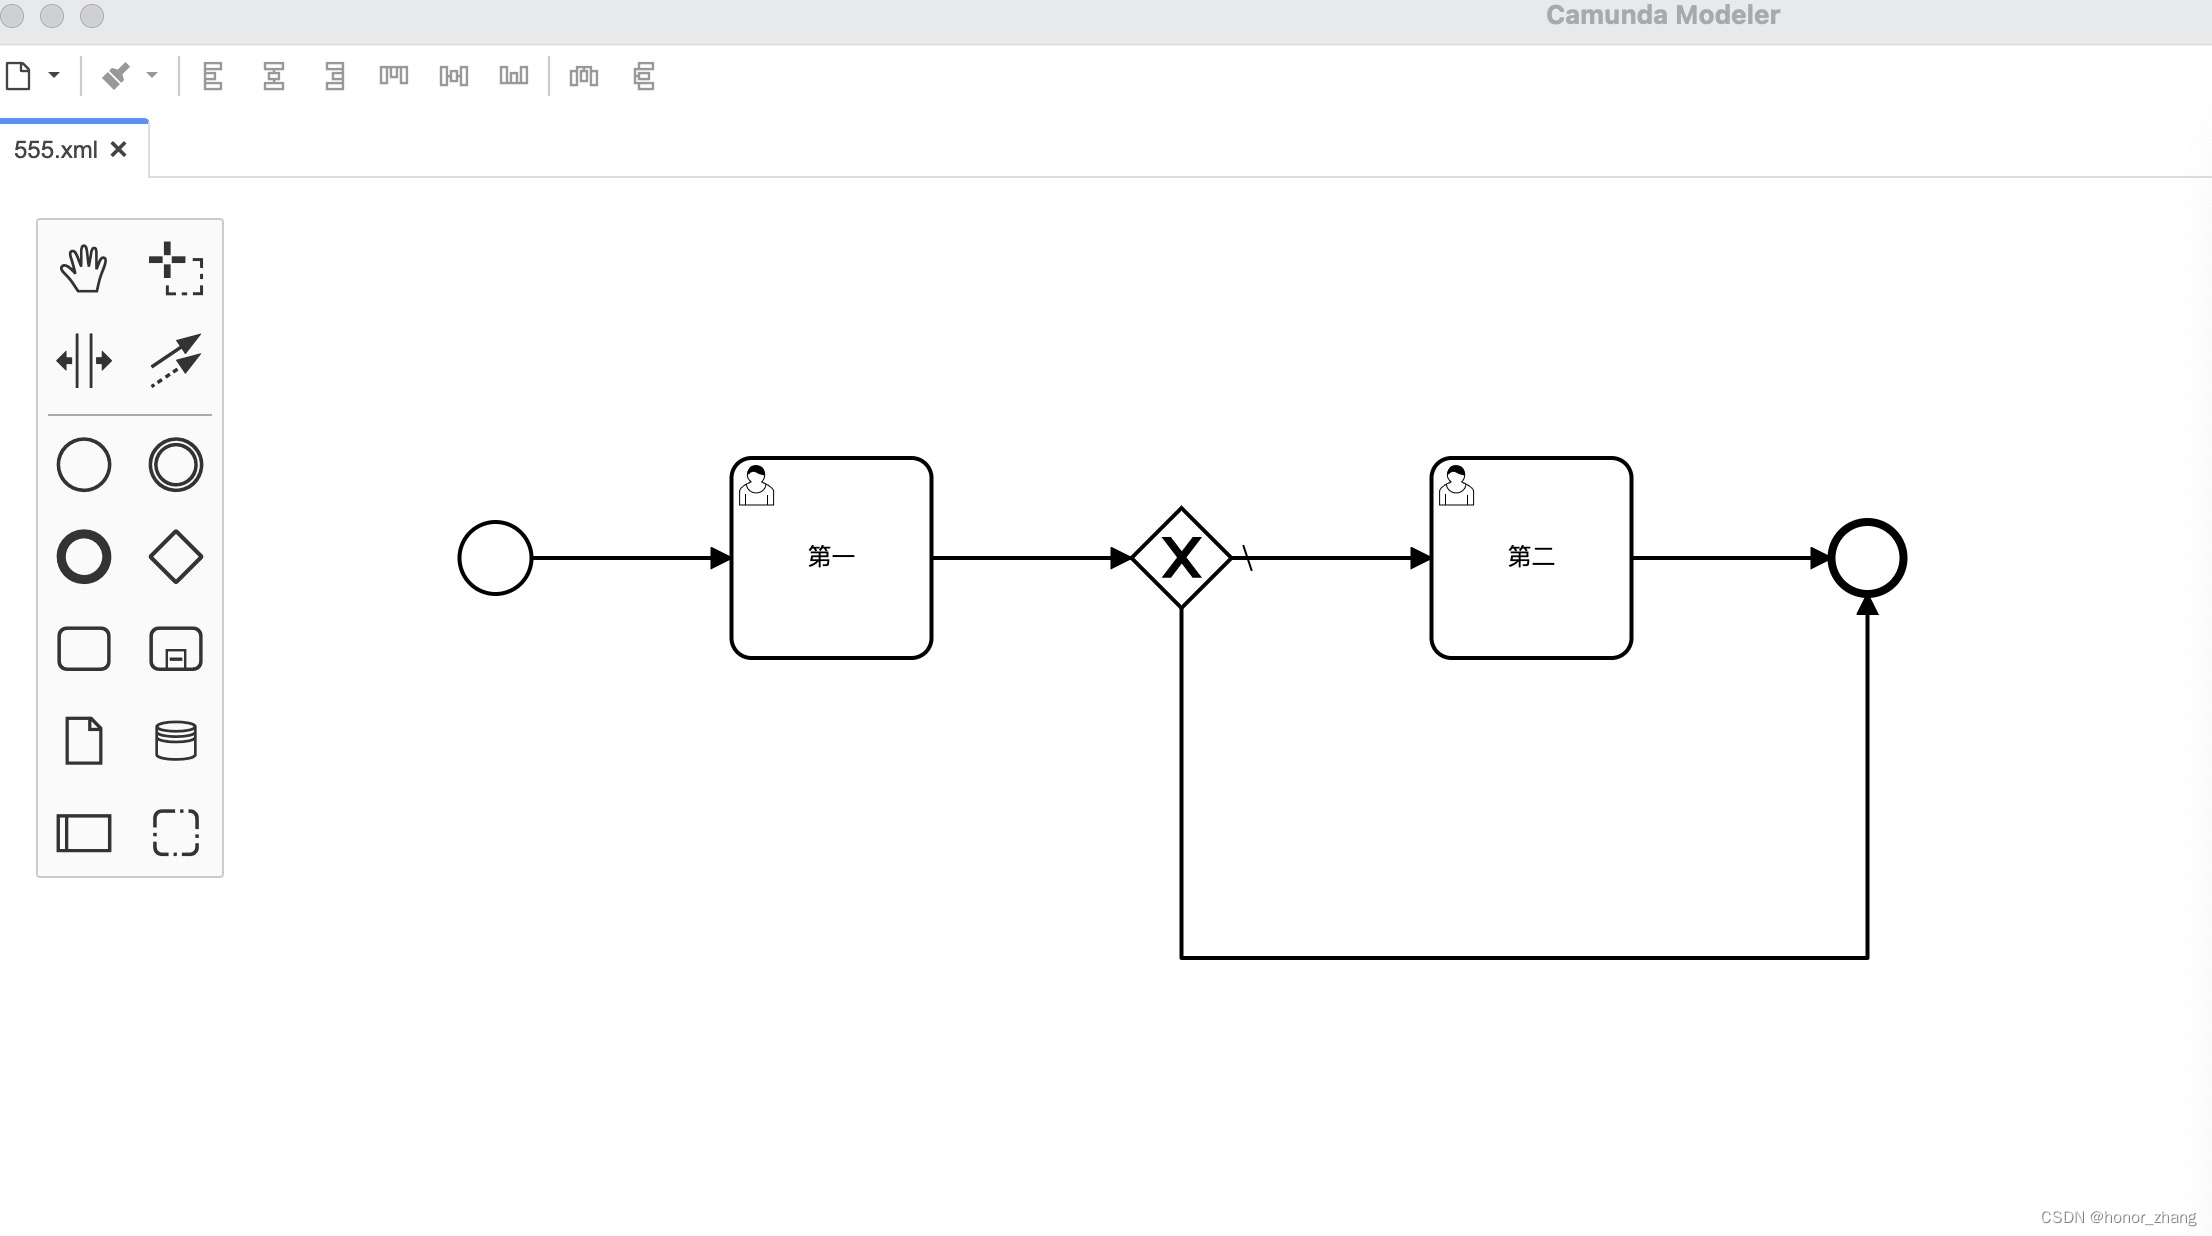Activate the lasso tool
The width and height of the screenshot is (2212, 1236).
tap(176, 267)
